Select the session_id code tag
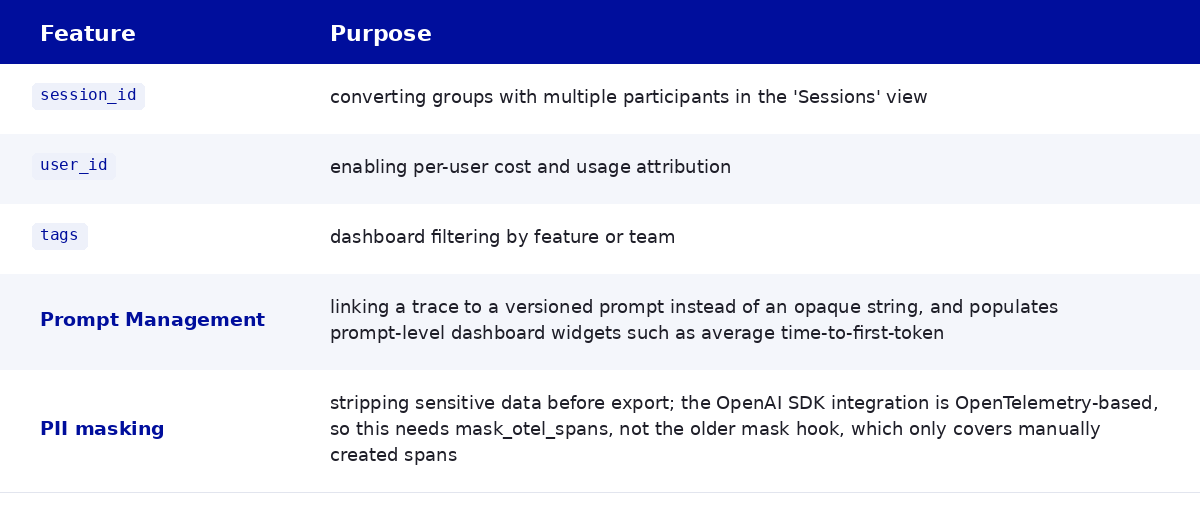The width and height of the screenshot is (1200, 512). [88, 96]
